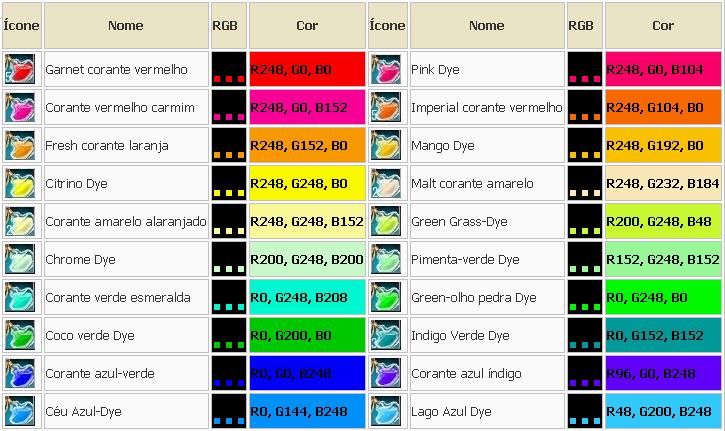The height and width of the screenshot is (431, 725).
Task: Click the right Nome column header
Action: point(487,25)
